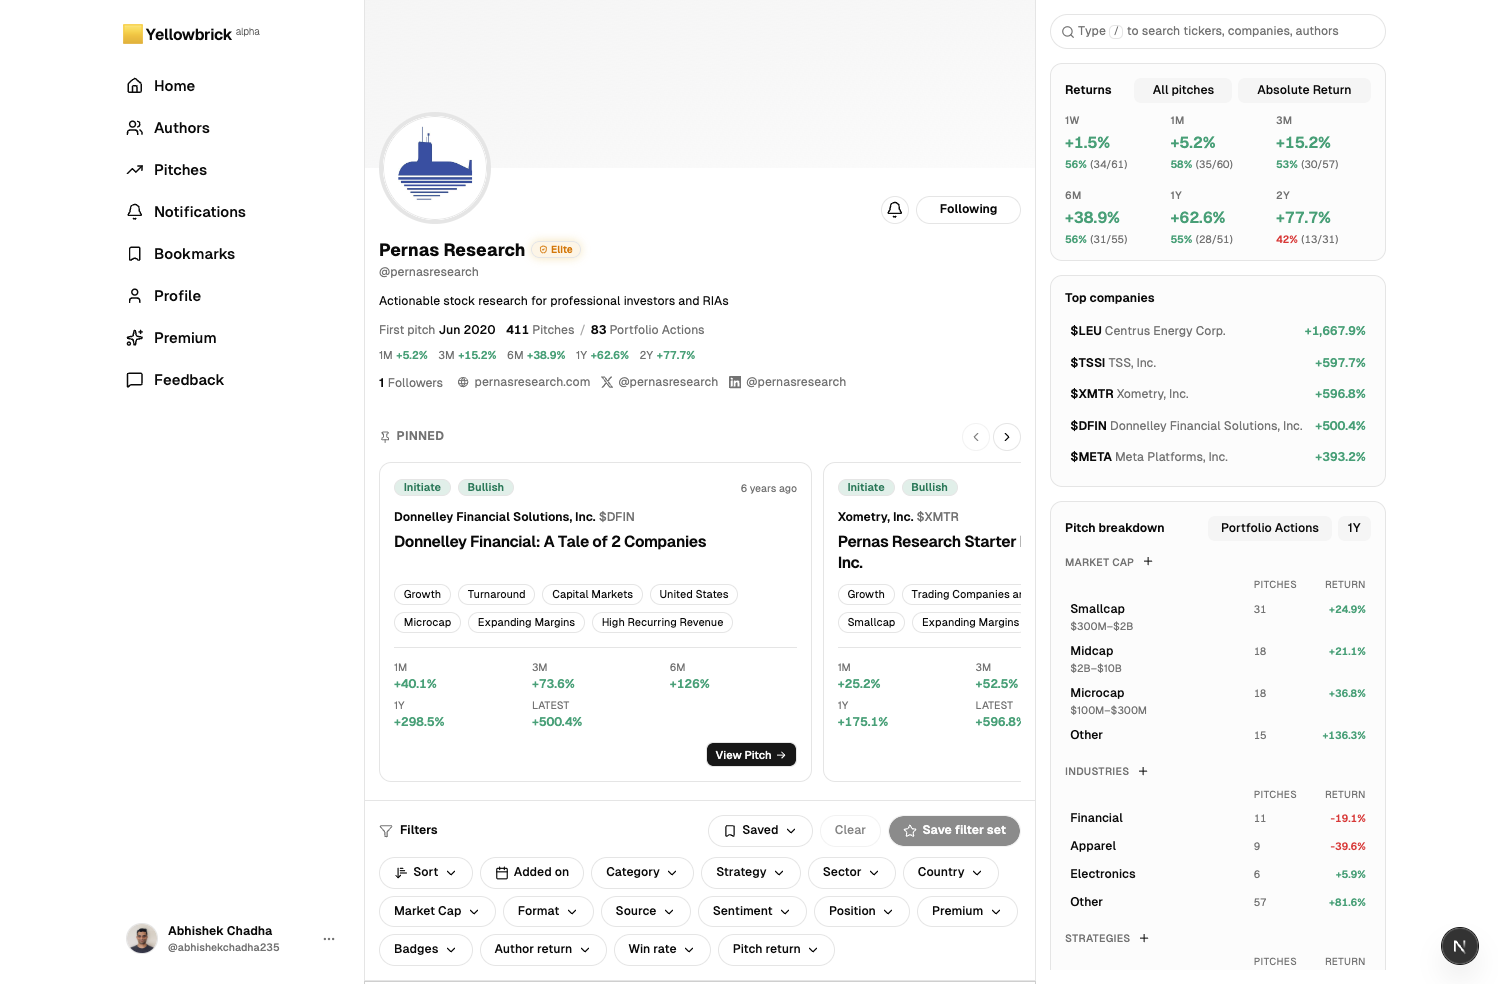Image resolution: width=1498 pixels, height=984 pixels.
Task: Click the Smallcap market cap row
Action: [x=1218, y=617]
